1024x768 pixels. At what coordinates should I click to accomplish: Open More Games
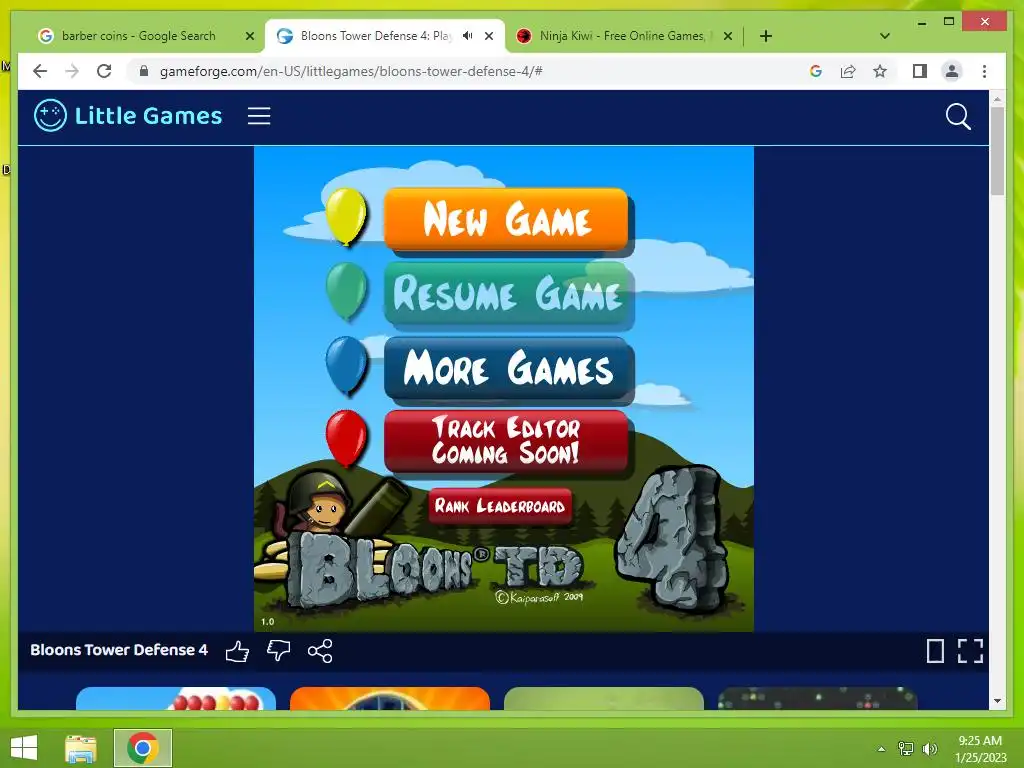506,367
